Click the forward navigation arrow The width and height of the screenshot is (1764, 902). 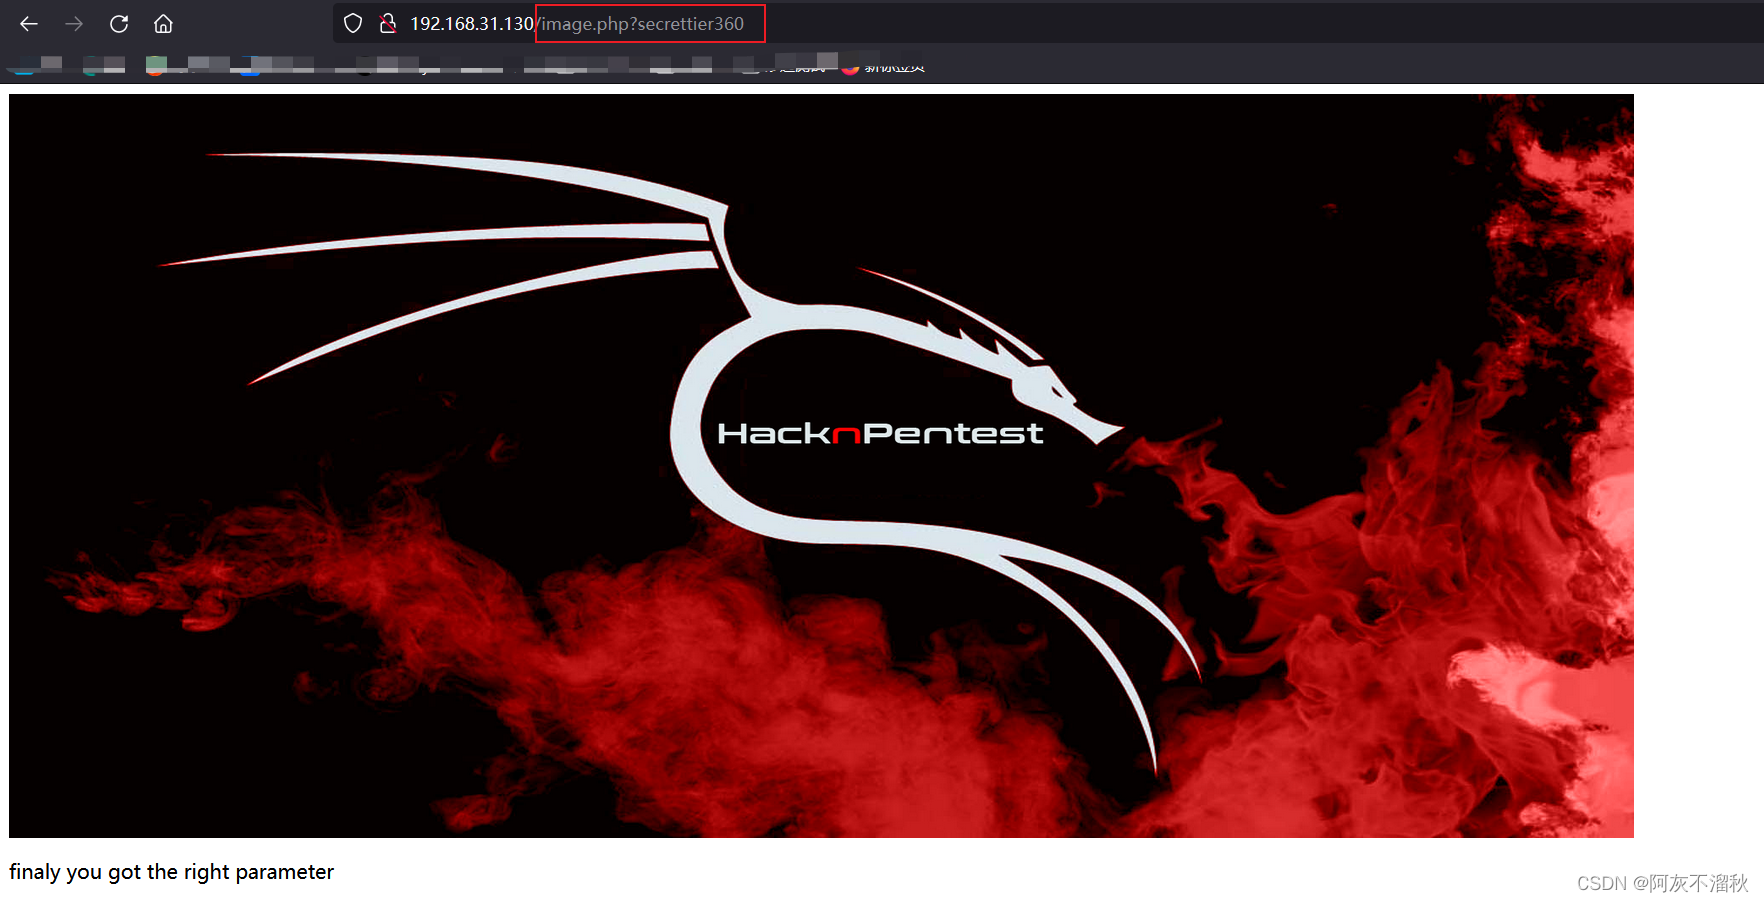pos(74,24)
